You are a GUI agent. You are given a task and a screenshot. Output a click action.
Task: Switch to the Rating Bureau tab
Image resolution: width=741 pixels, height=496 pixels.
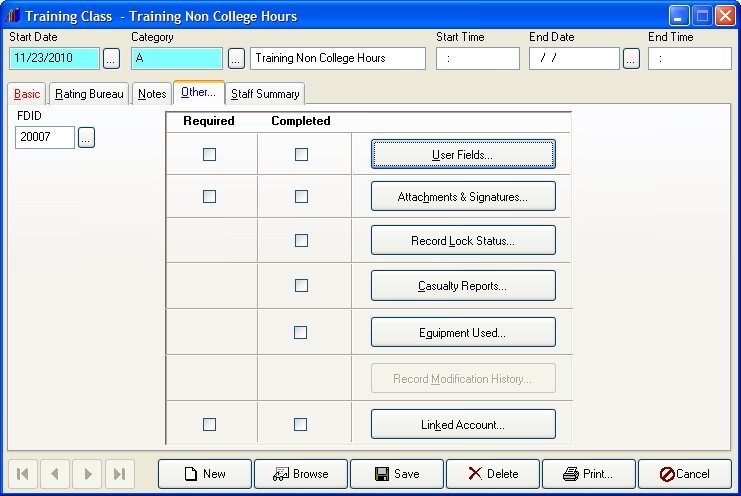[89, 94]
